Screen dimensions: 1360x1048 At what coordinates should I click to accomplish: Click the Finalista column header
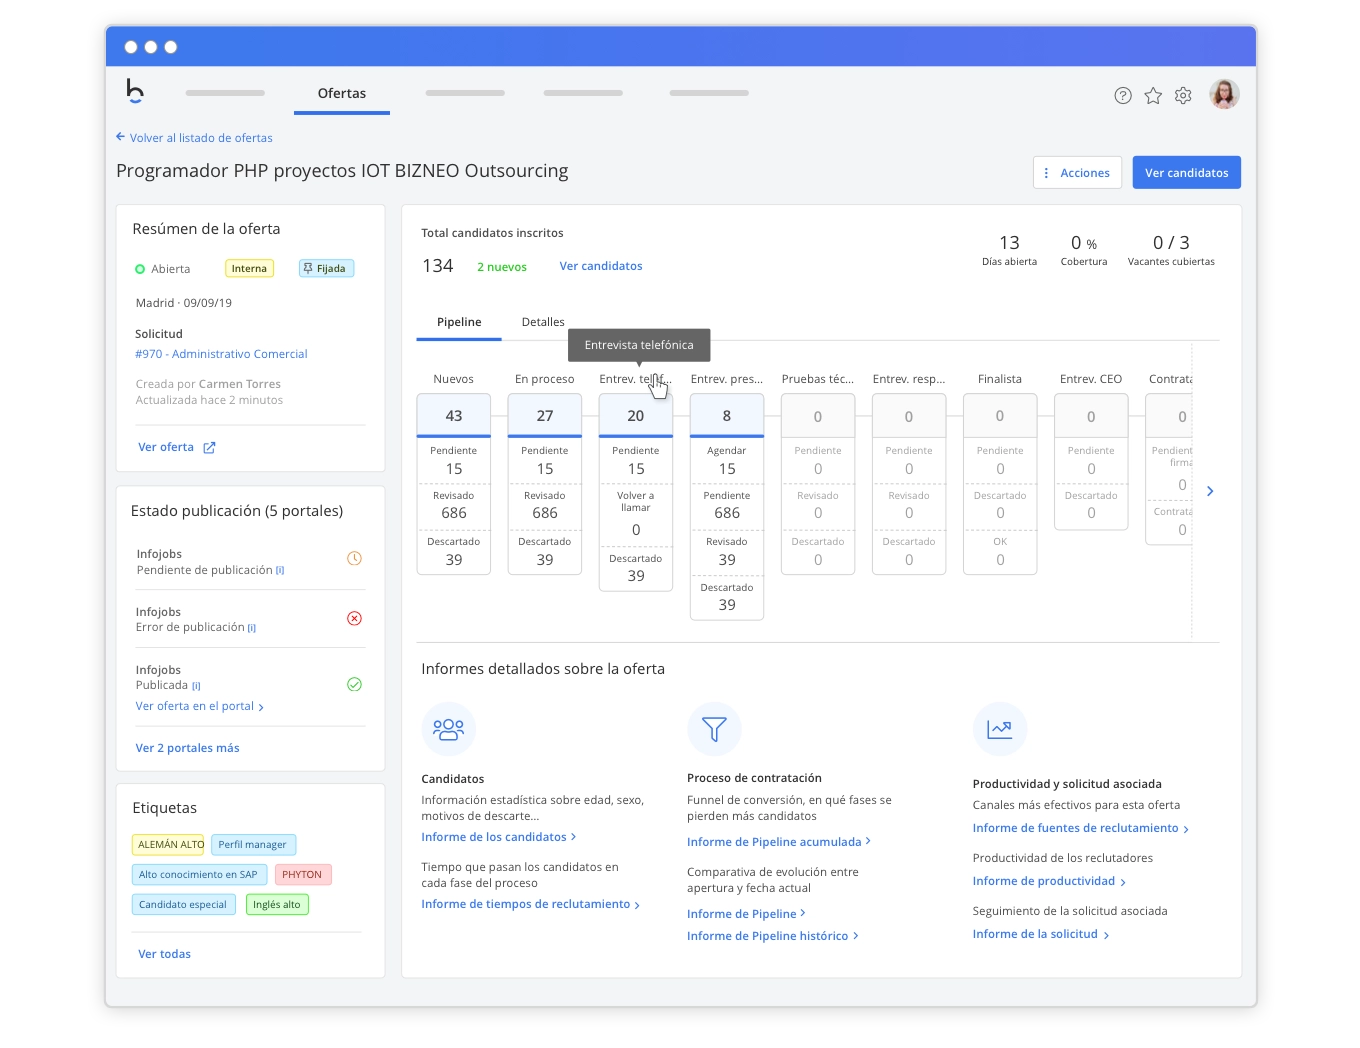(1000, 379)
